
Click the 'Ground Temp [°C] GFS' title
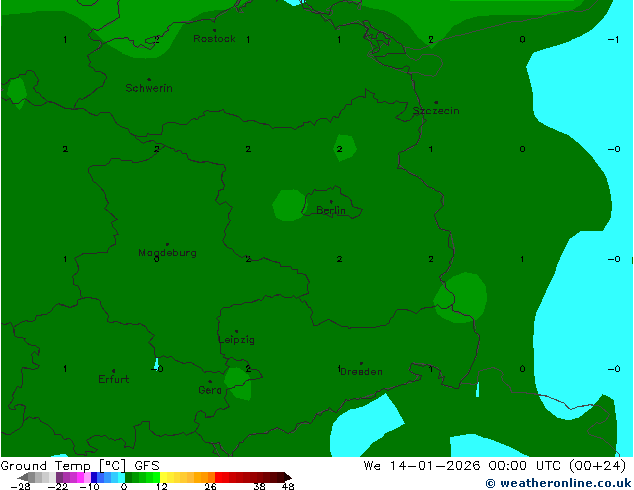click(x=80, y=466)
